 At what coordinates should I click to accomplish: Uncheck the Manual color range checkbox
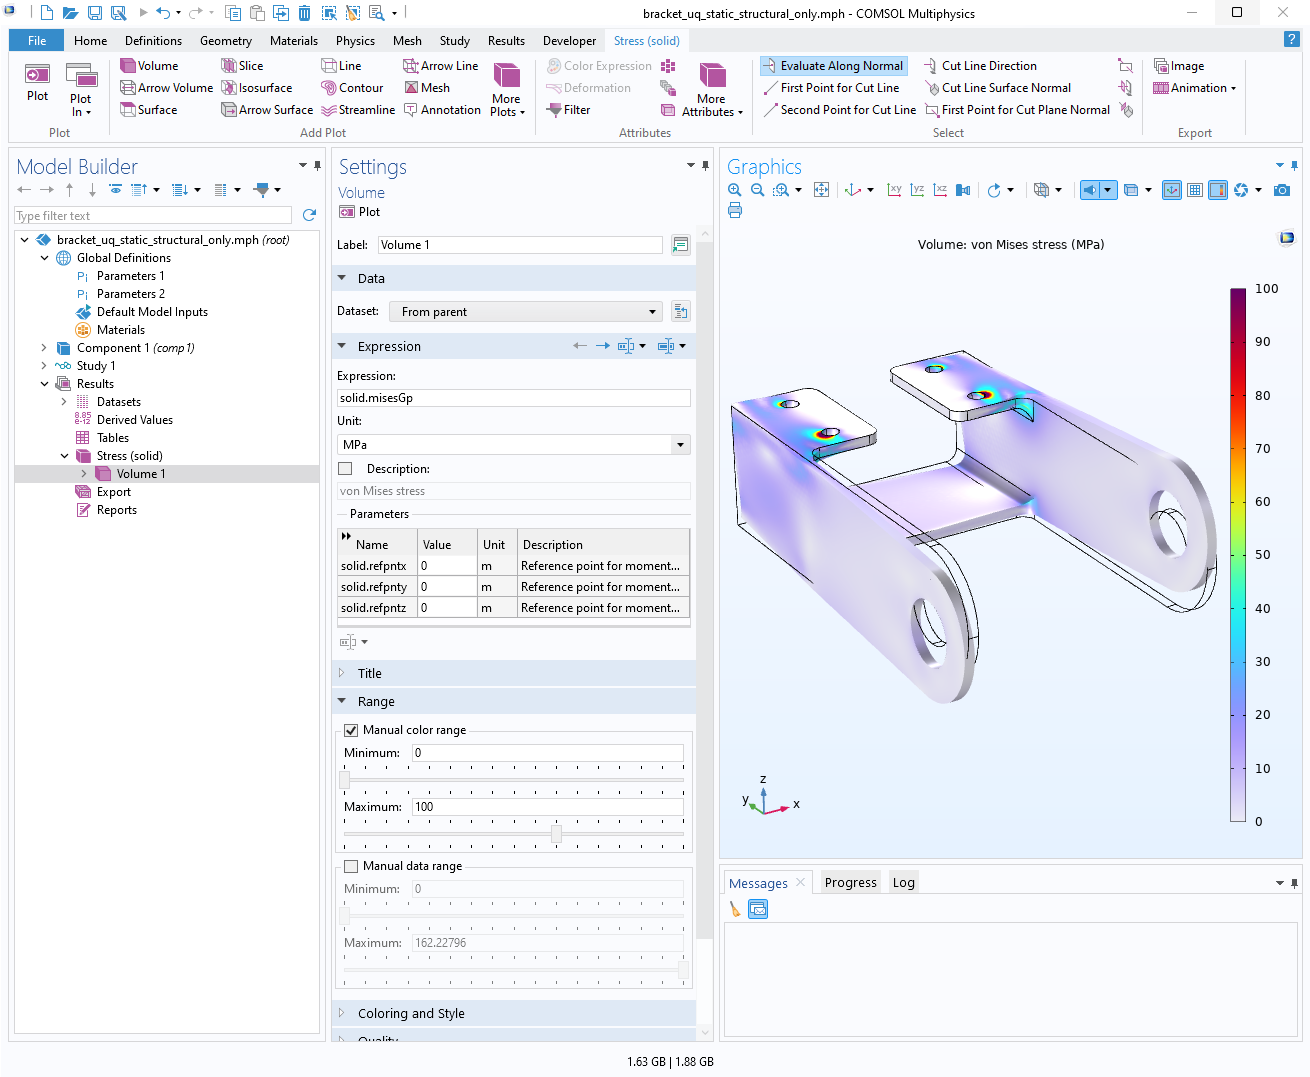[351, 730]
